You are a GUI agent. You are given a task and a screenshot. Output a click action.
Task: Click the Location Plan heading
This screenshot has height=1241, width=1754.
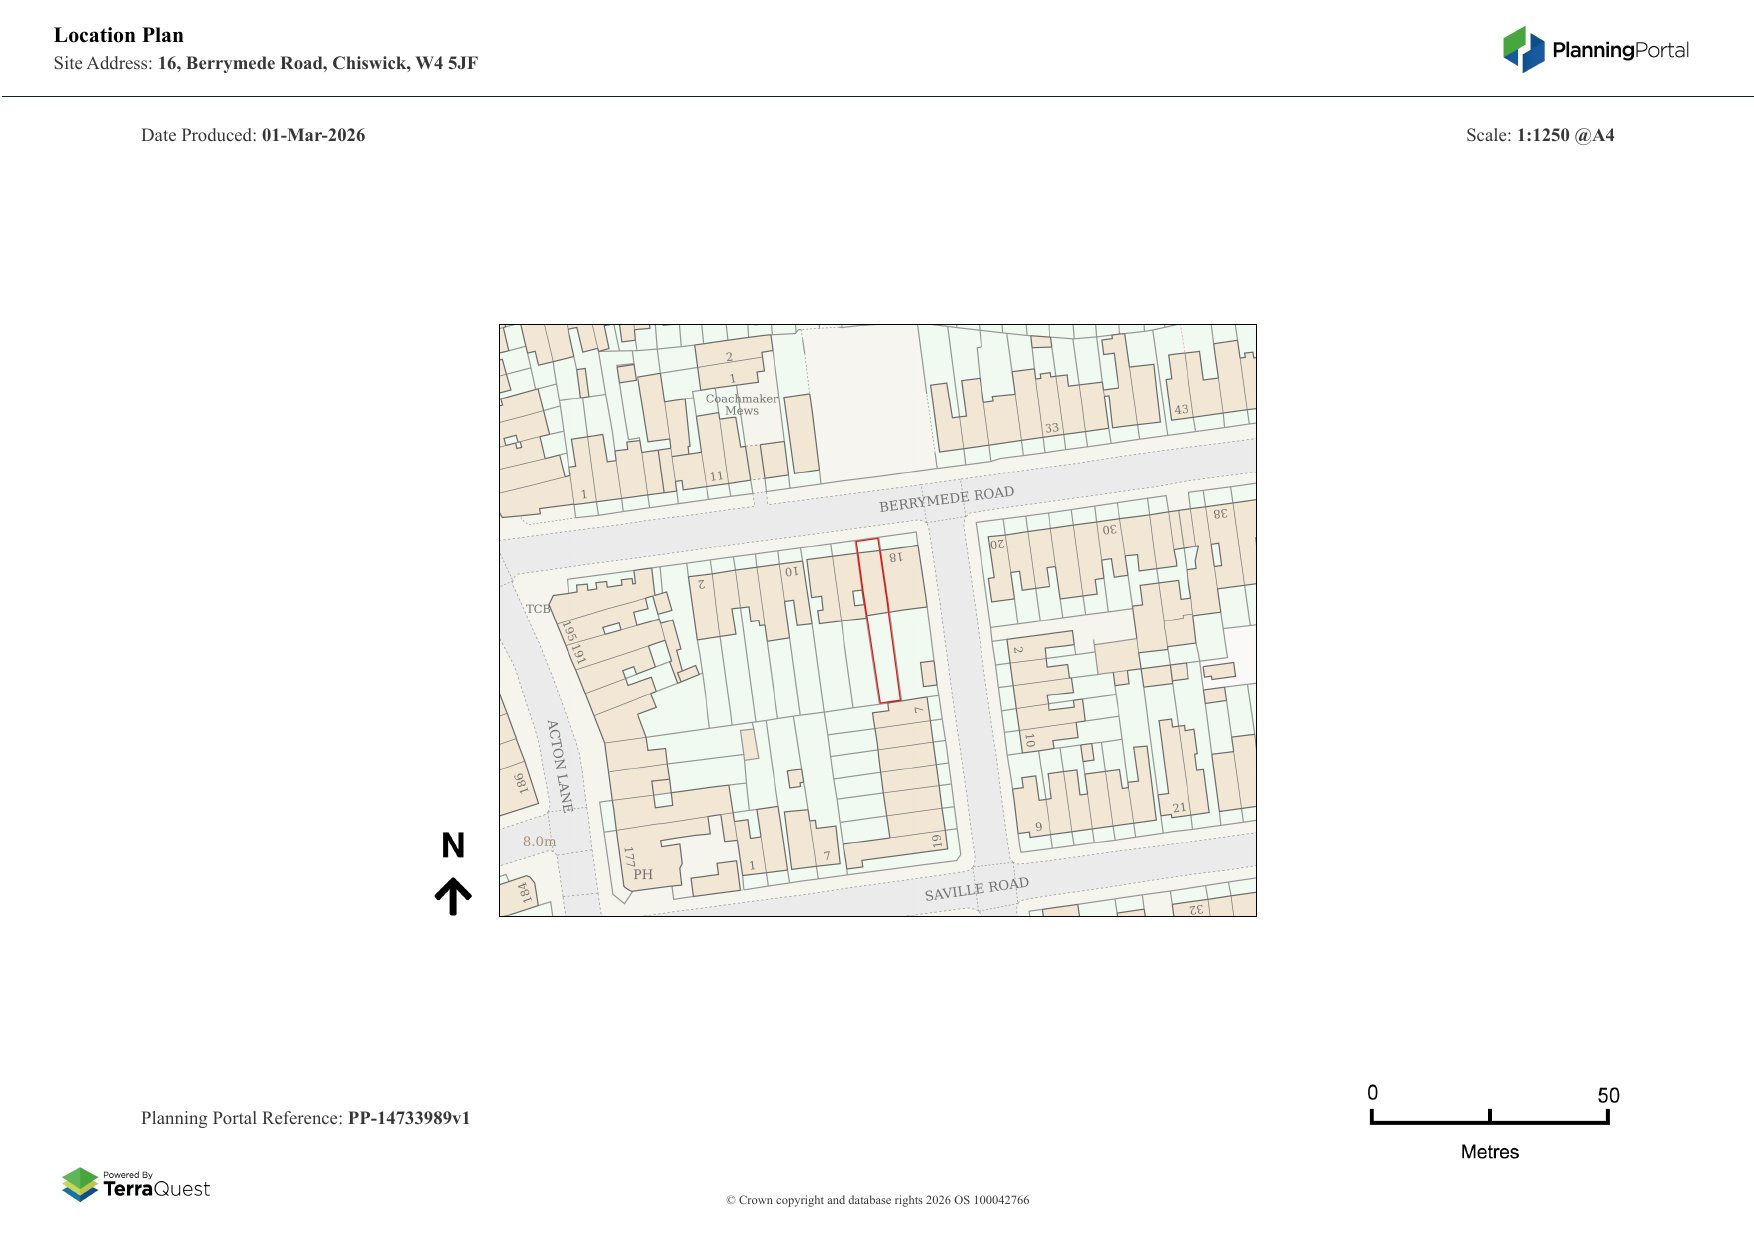[x=119, y=35]
